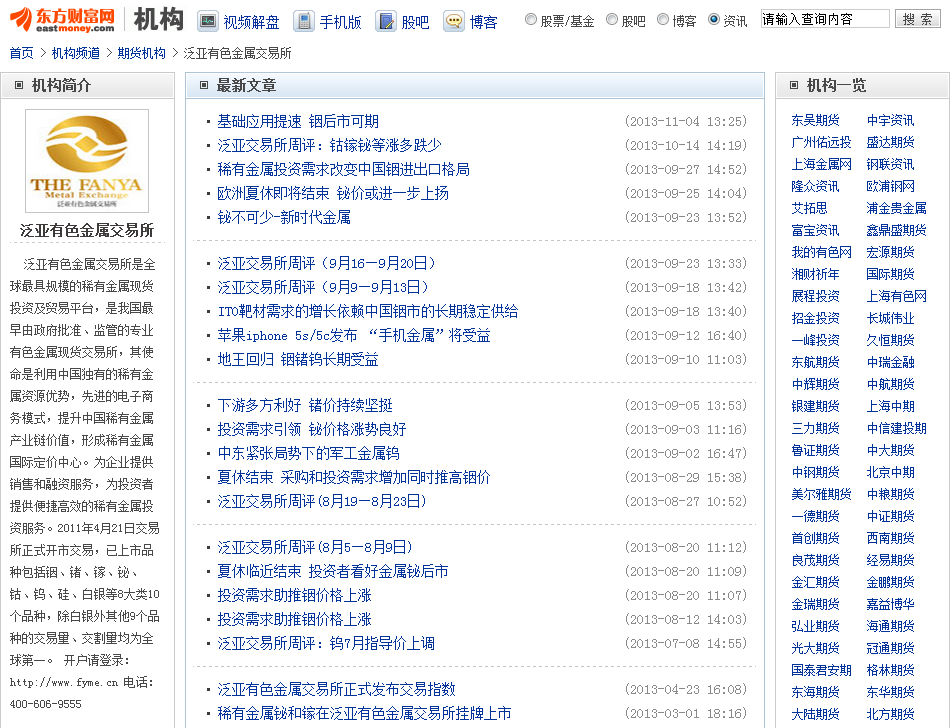Open article ITO靶材需求的增长依赖中国铟市
950x728 pixels.
pyautogui.click(x=368, y=311)
